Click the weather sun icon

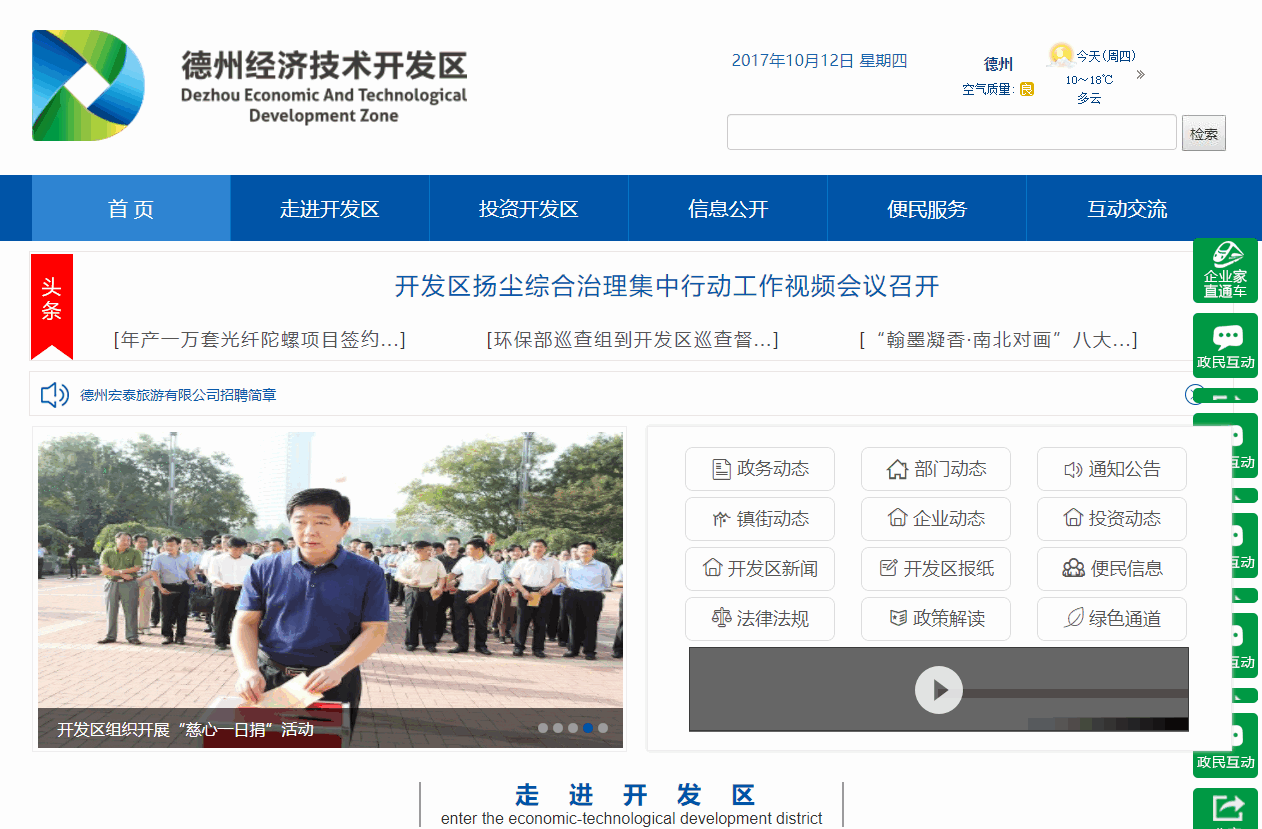click(x=1060, y=55)
